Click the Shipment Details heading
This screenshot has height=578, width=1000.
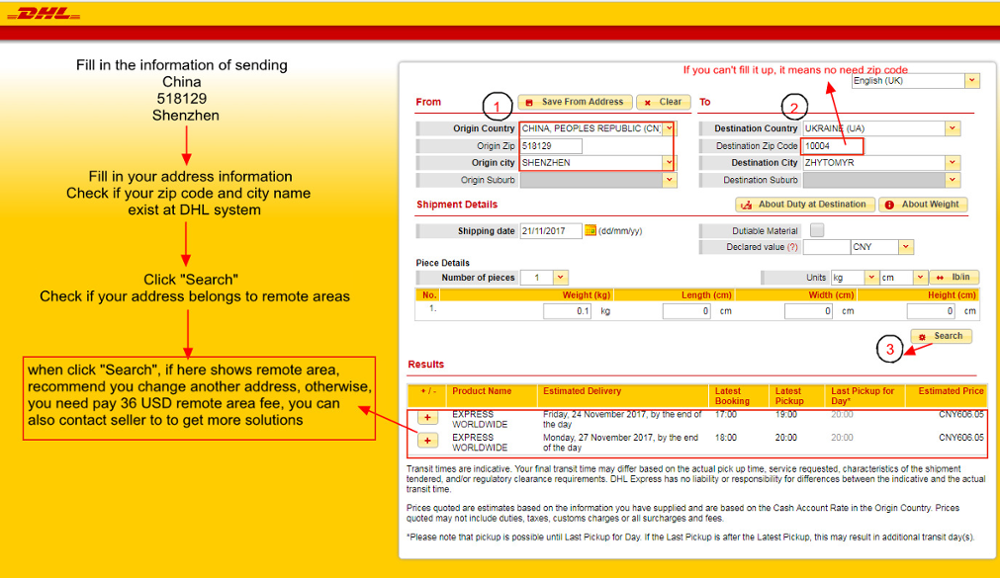[x=457, y=204]
